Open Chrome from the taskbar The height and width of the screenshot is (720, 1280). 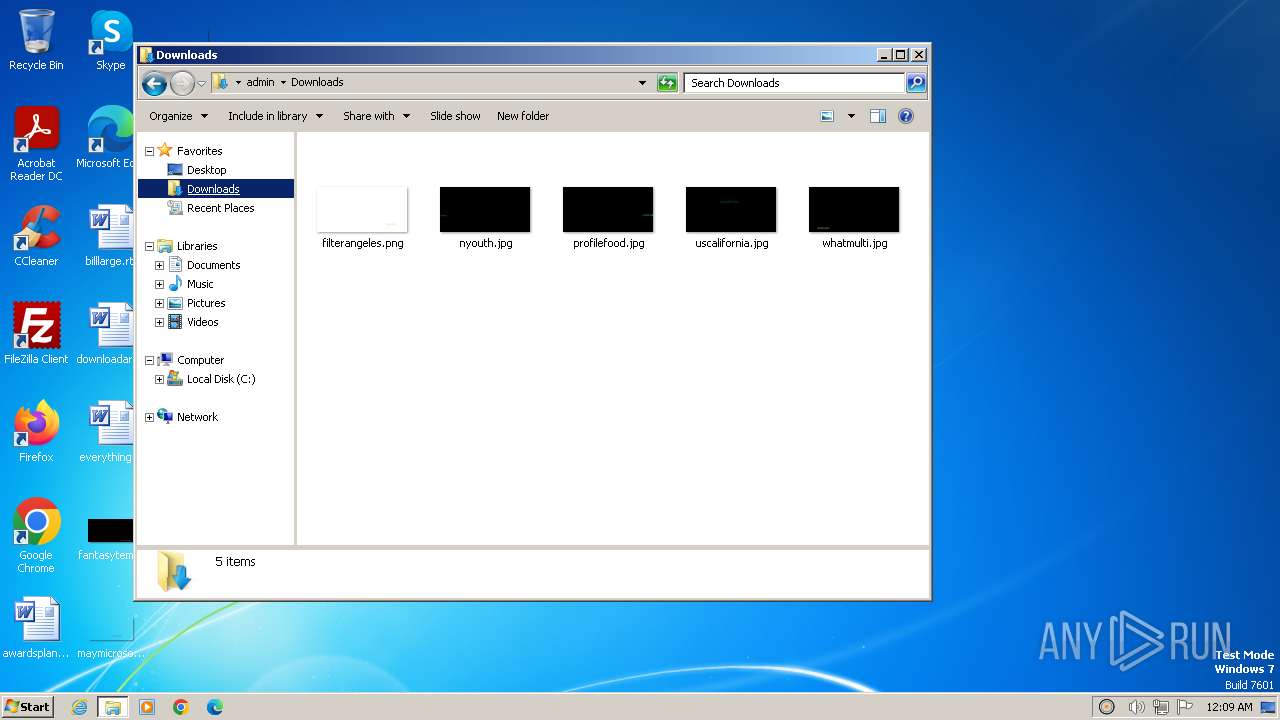pyautogui.click(x=181, y=707)
